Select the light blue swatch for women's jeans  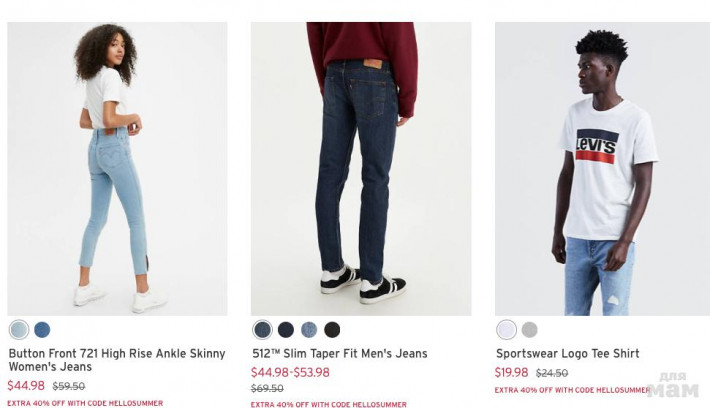click(x=18, y=330)
